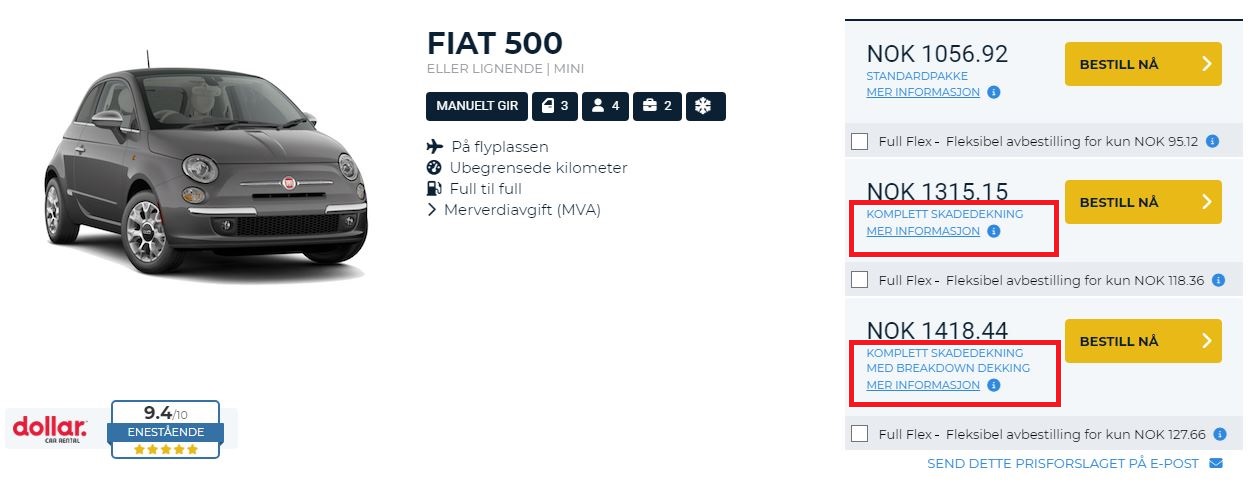
Task: Open Mer informasjon under Komplett Skadedekning
Action: [923, 231]
